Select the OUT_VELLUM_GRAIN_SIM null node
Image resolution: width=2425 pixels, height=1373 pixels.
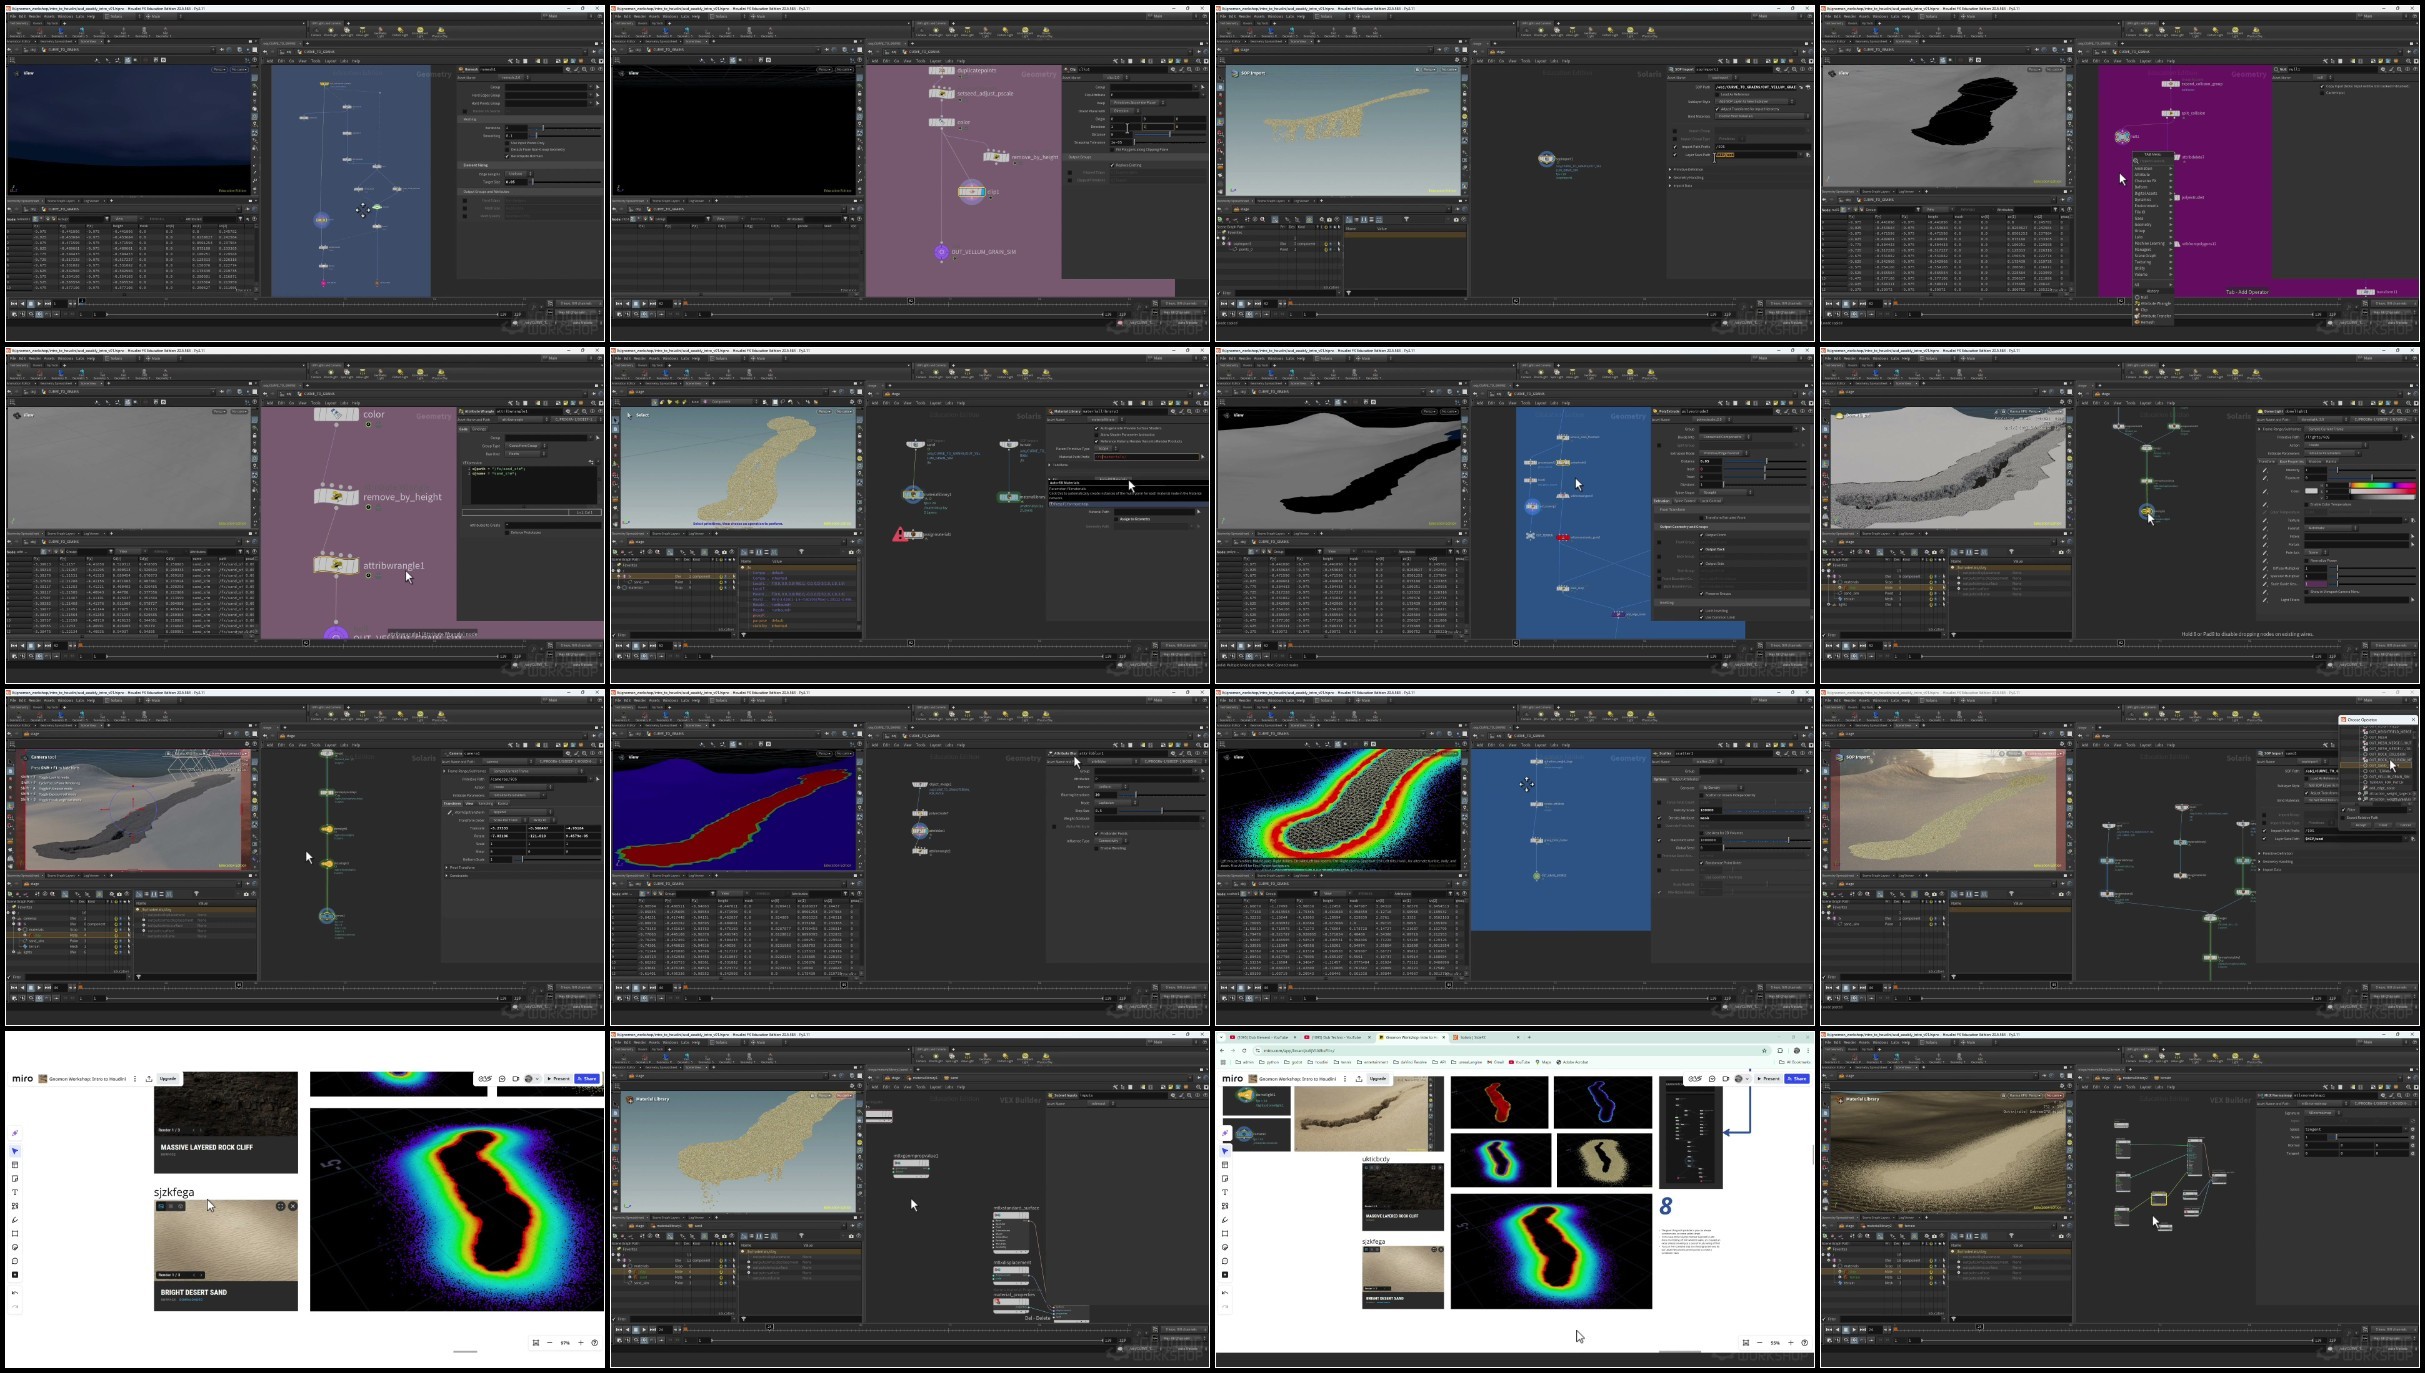pyautogui.click(x=941, y=252)
